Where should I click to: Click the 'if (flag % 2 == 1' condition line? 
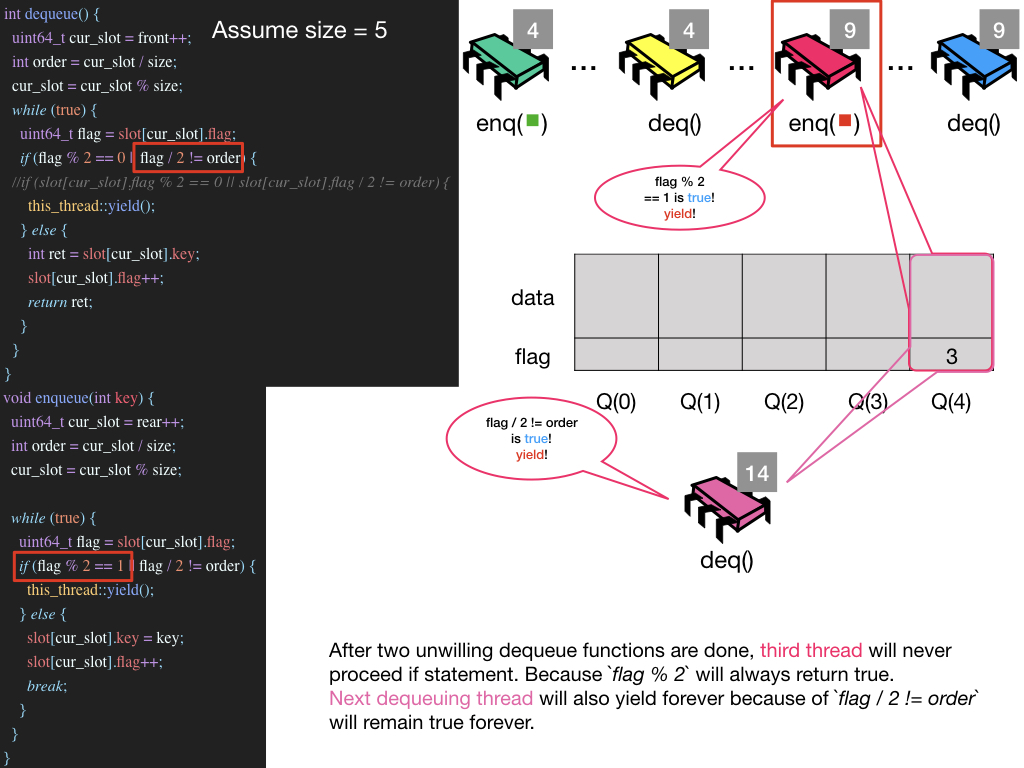coord(137,566)
